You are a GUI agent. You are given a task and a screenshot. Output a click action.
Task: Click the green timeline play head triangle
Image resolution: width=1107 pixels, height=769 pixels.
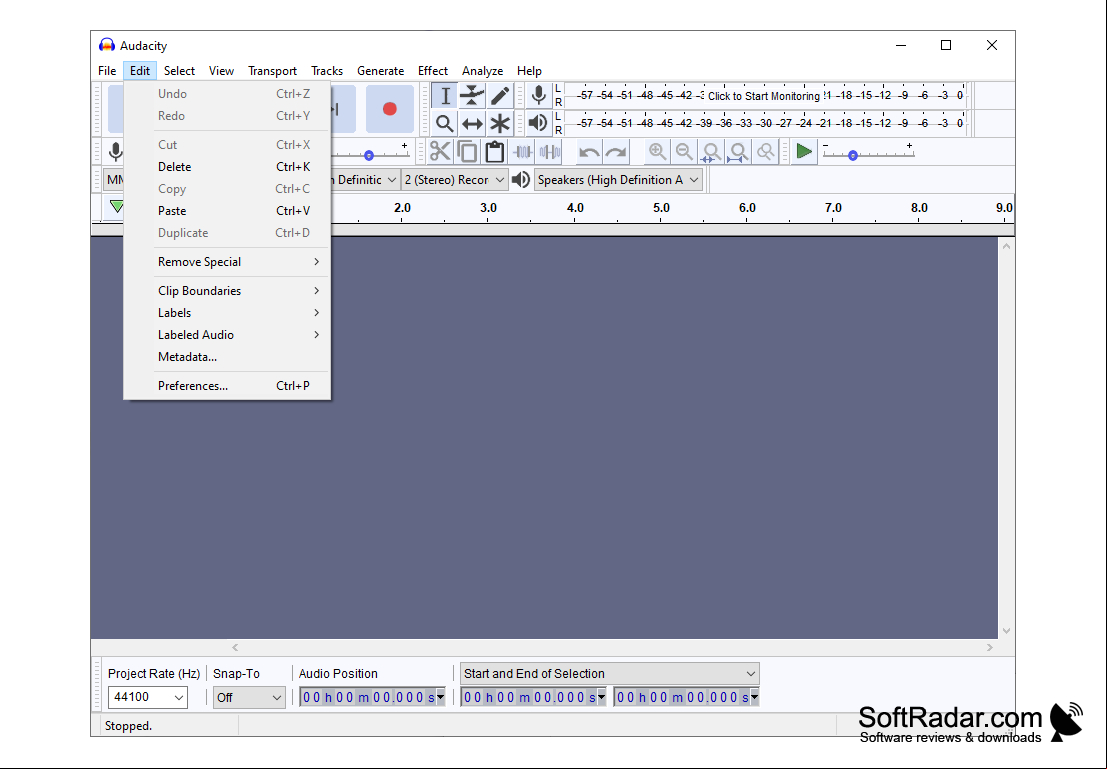coord(116,207)
